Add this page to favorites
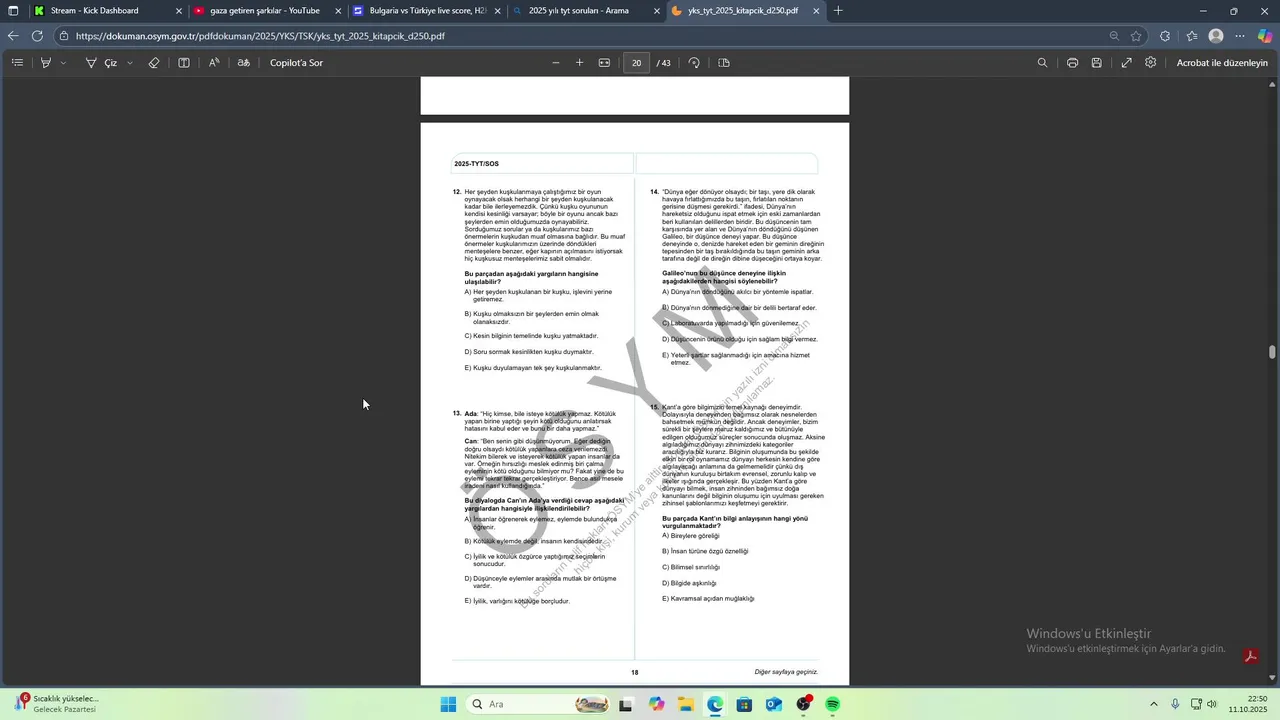The height and width of the screenshot is (720, 1280). point(1136,36)
